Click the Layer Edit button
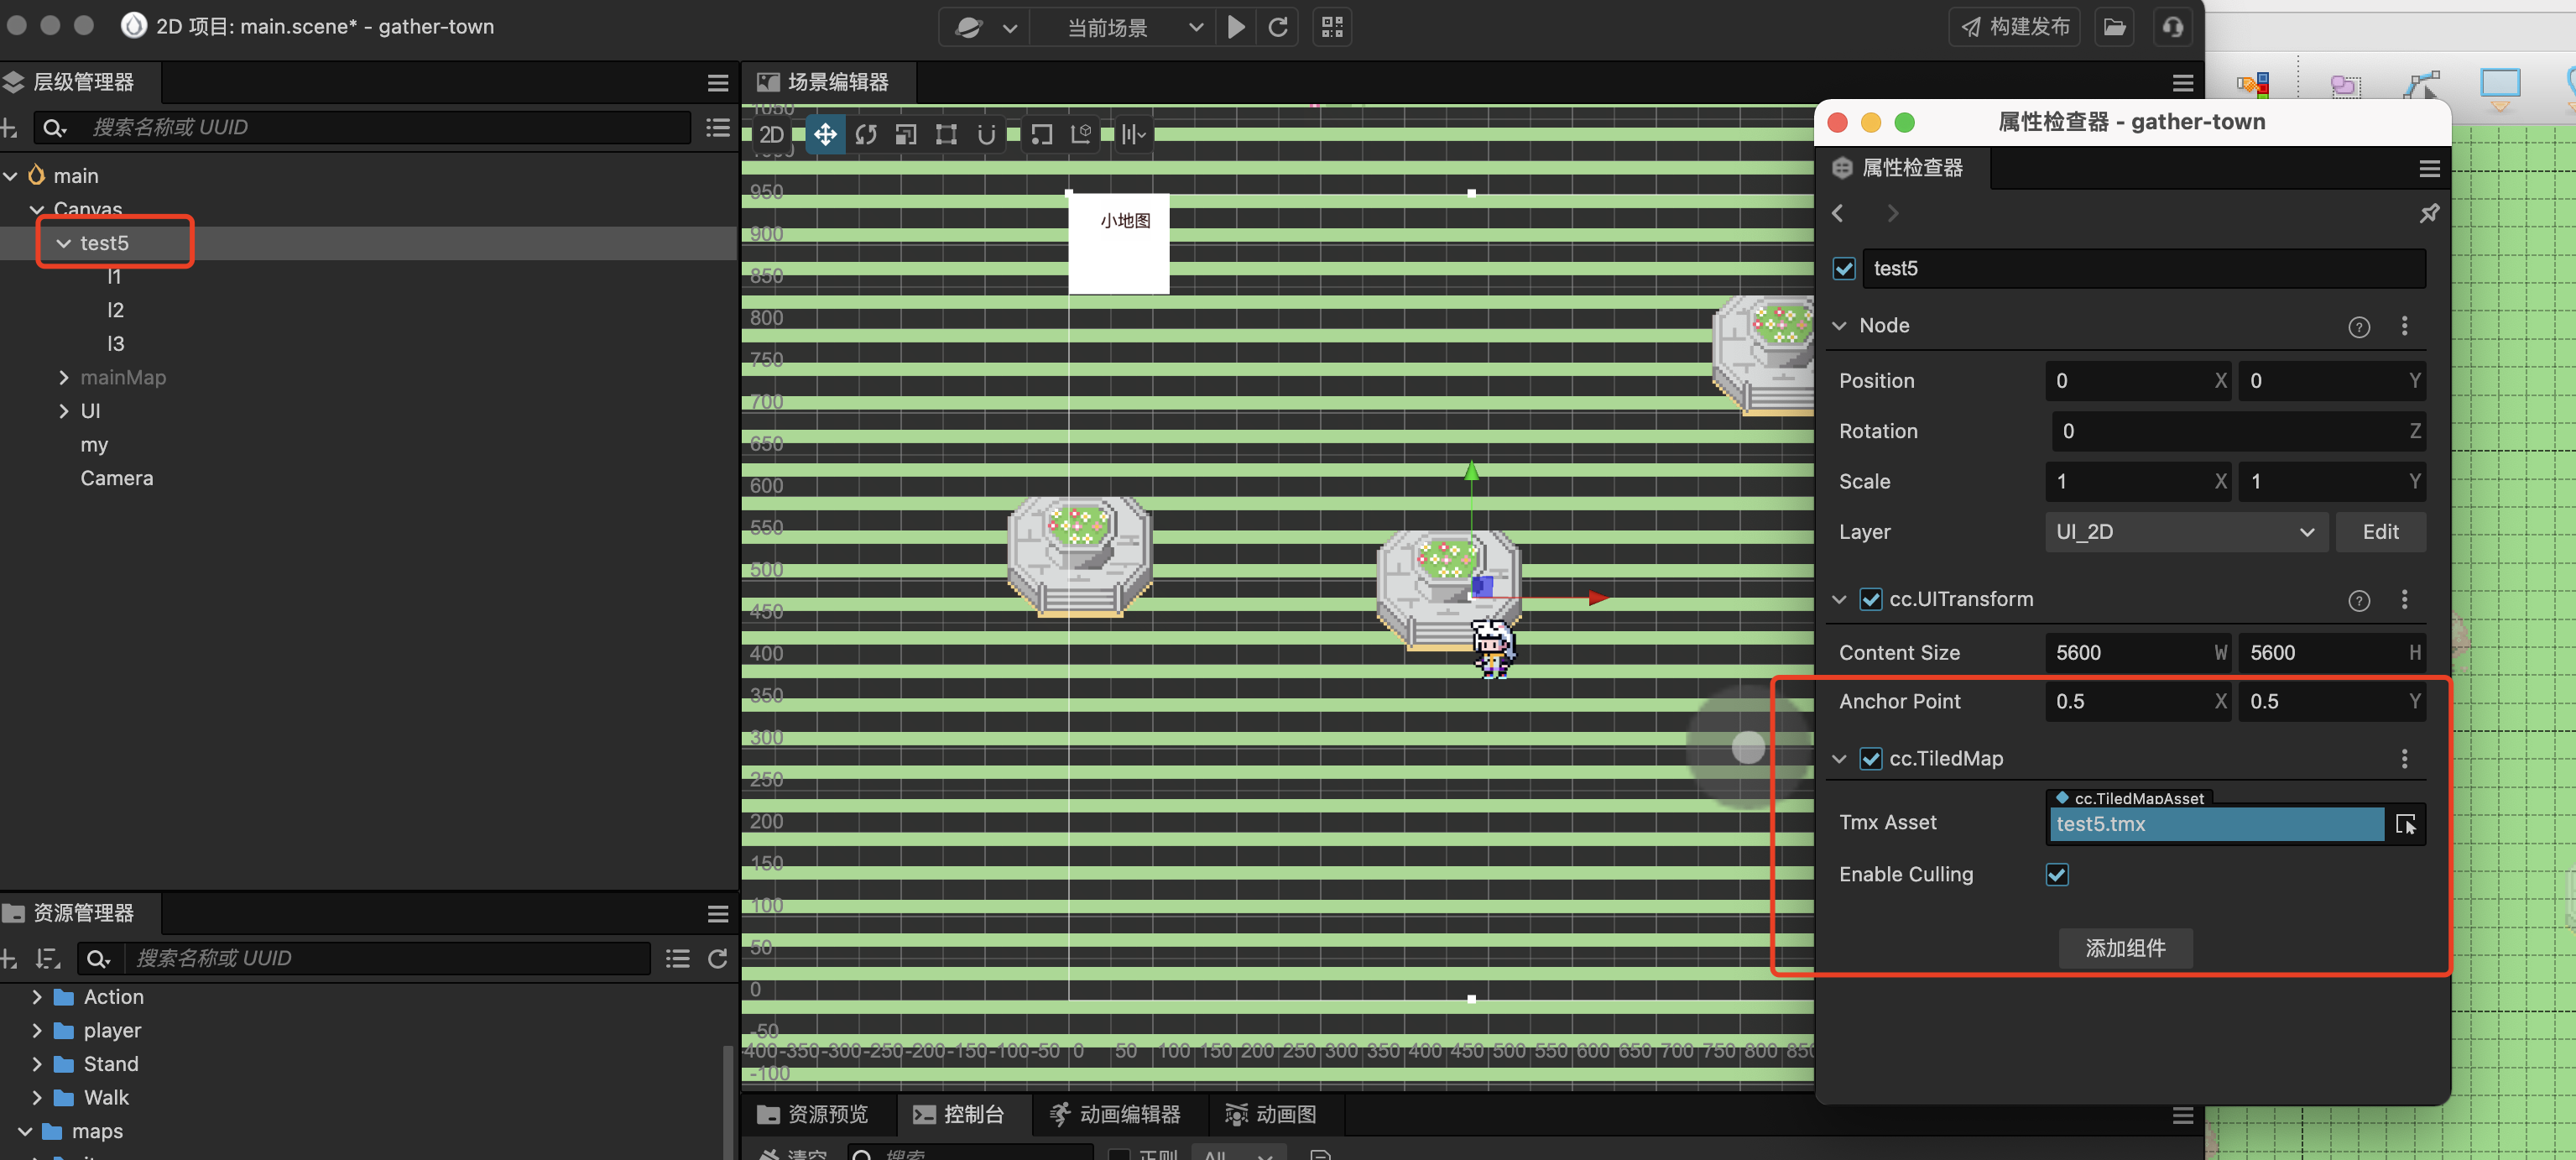Screen dimensions: 2576x1160 click(x=2380, y=532)
